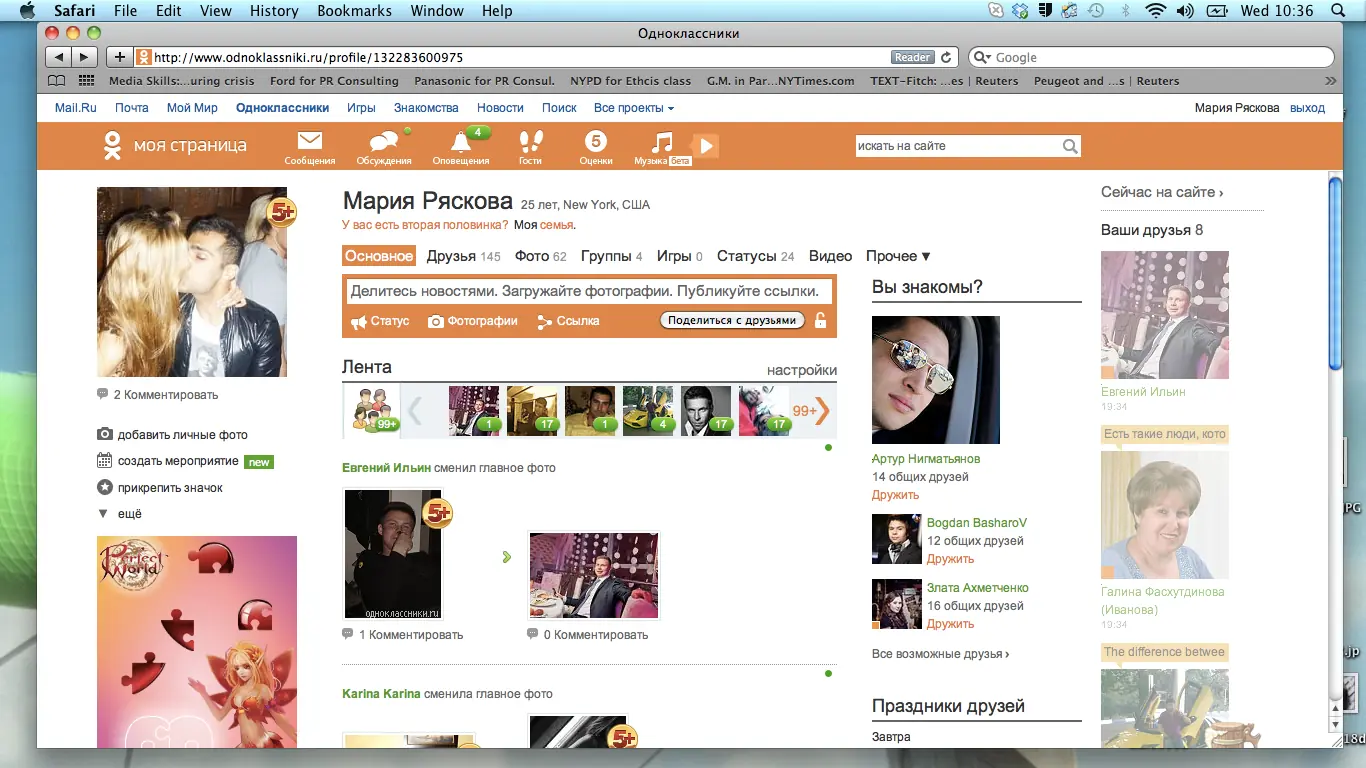Open the Сообщения messages envelope icon
The width and height of the screenshot is (1366, 768).
coord(309,142)
